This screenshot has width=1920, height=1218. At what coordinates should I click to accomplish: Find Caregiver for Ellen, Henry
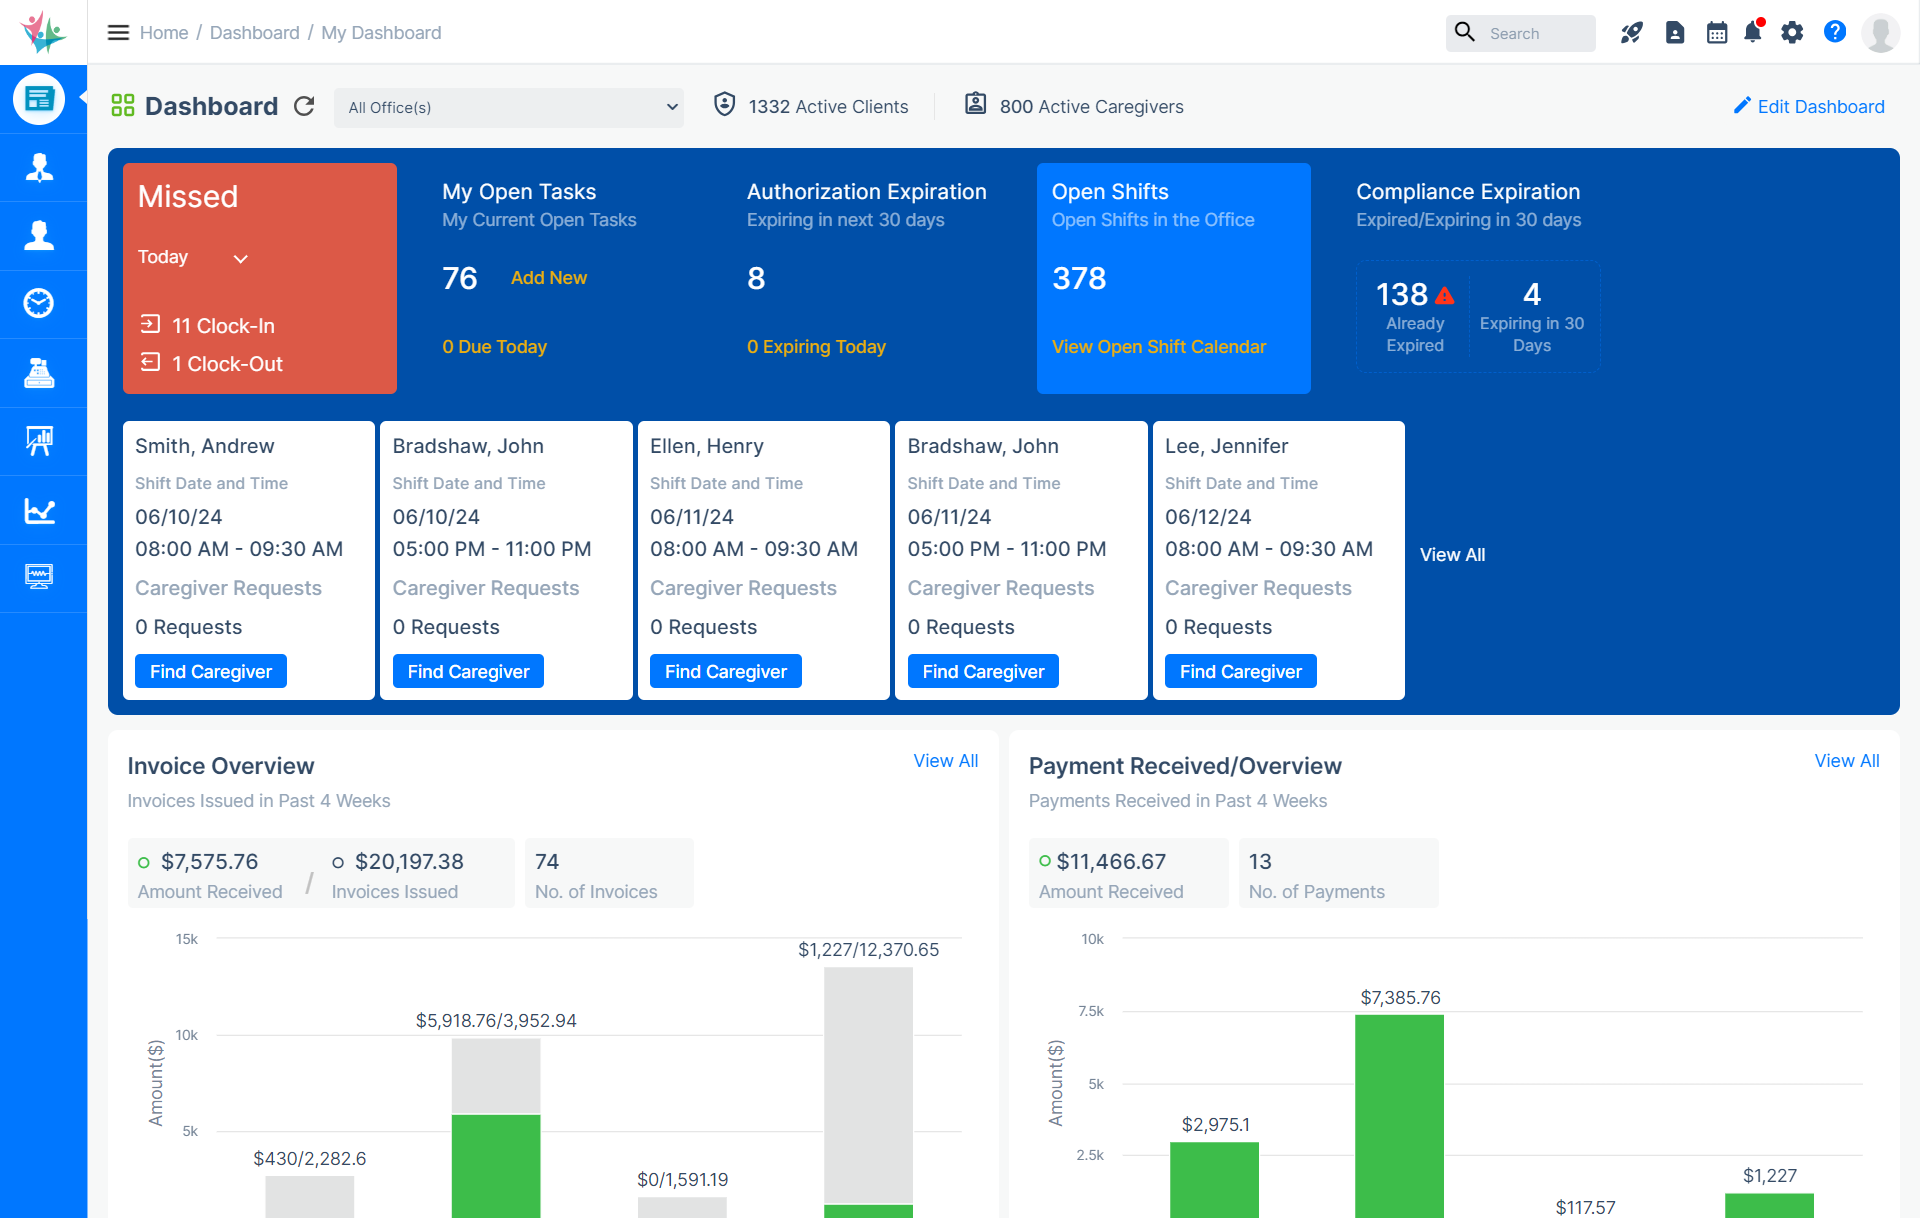(x=726, y=671)
